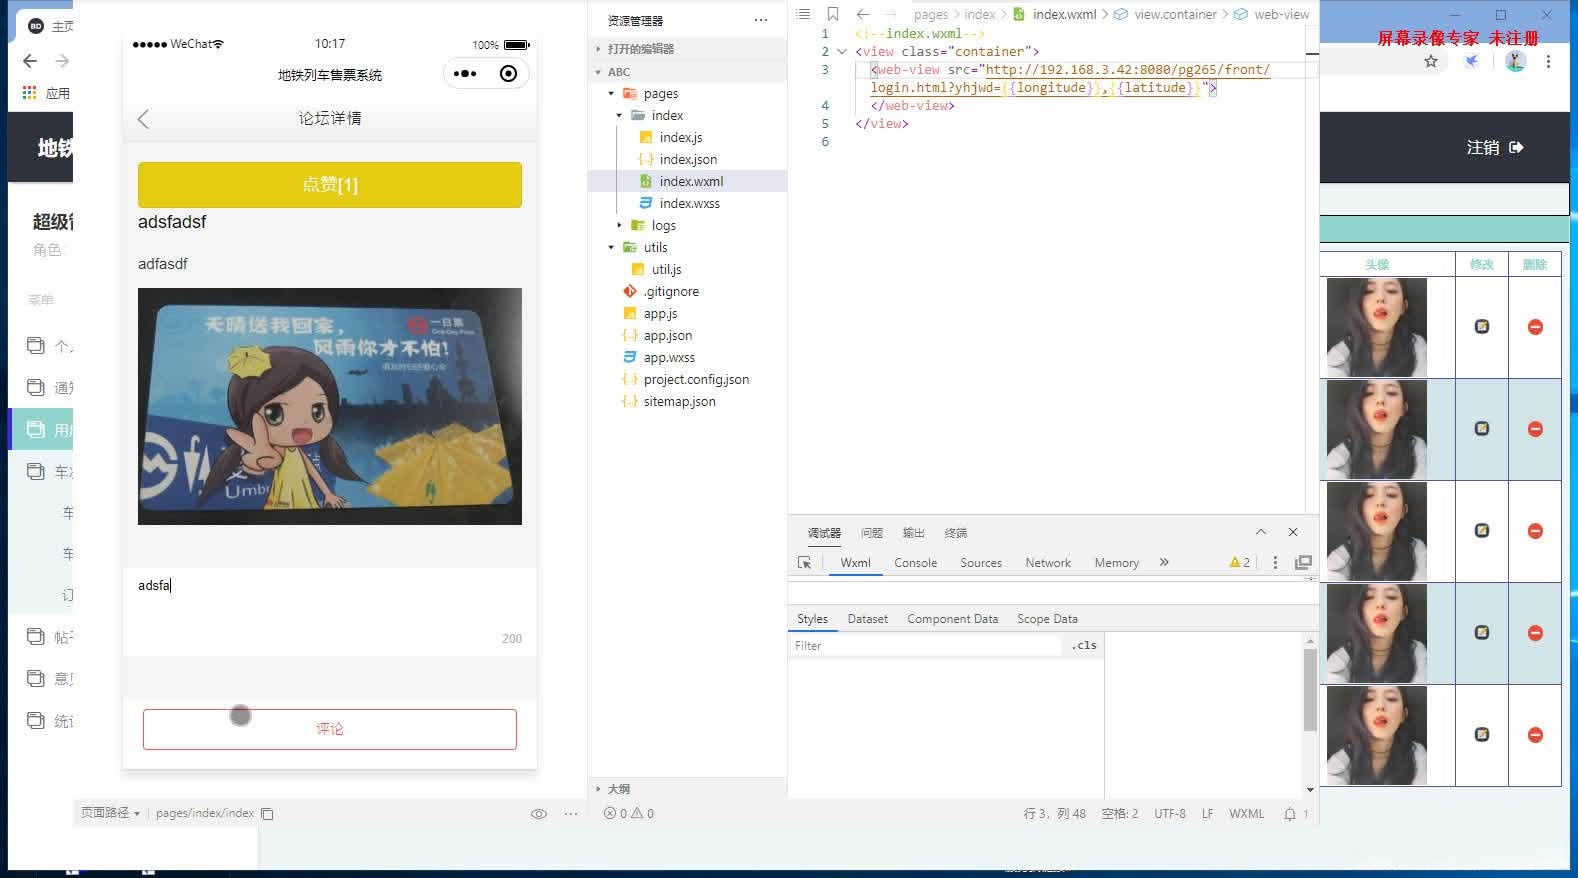
Task: Open the browser profile avatar
Action: [1516, 61]
